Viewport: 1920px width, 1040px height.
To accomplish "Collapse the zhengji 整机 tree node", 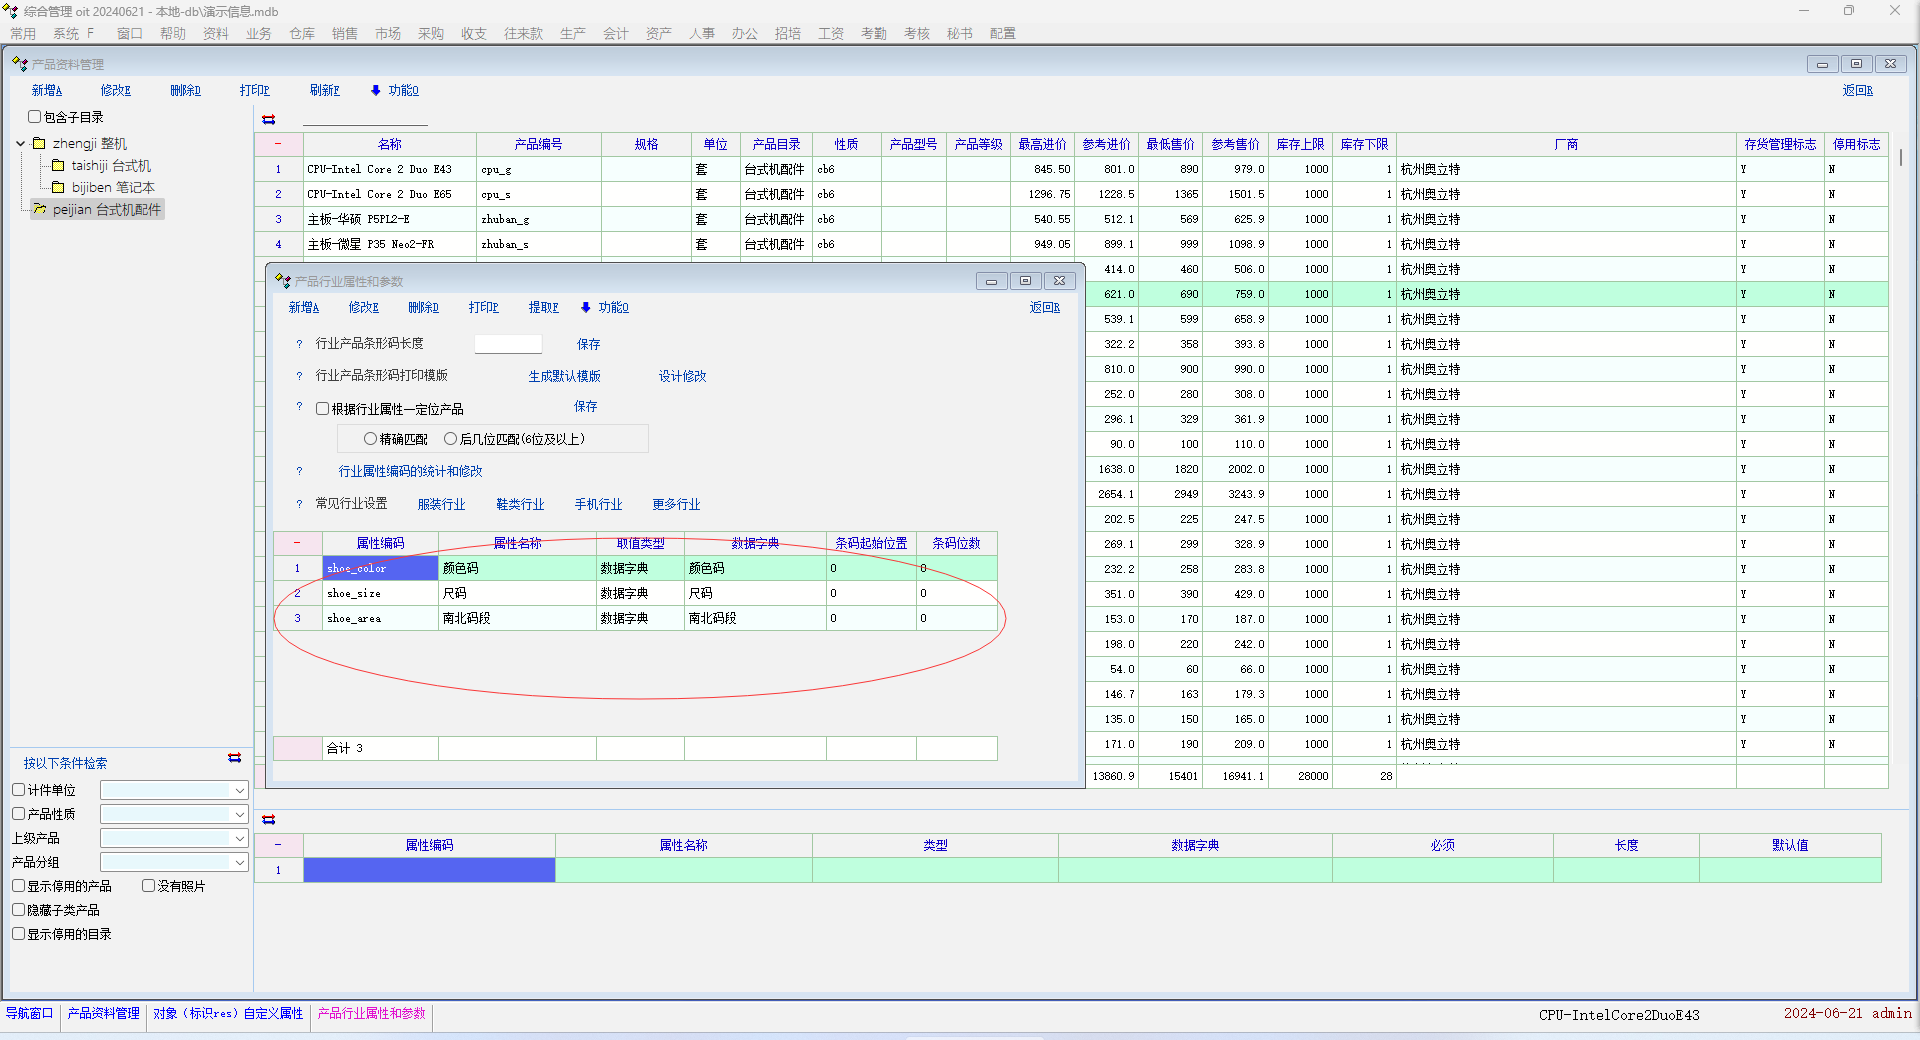I will pyautogui.click(x=21, y=144).
